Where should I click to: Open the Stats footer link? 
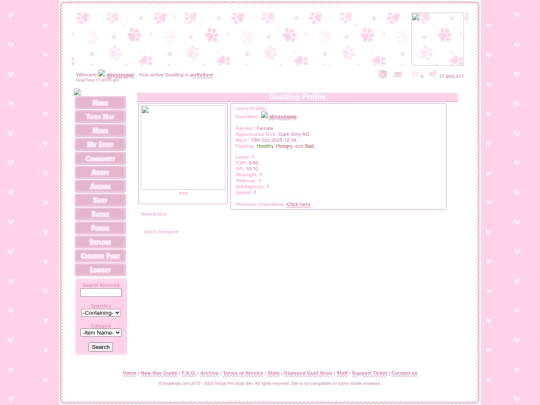tap(273, 373)
